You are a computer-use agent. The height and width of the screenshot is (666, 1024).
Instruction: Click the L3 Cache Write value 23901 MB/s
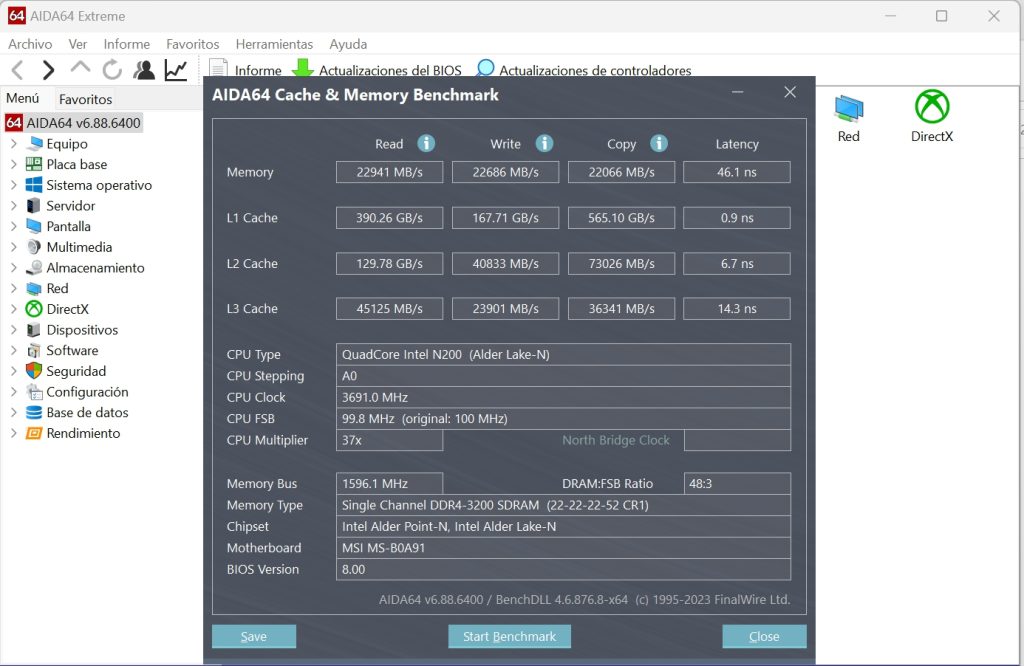coord(505,309)
